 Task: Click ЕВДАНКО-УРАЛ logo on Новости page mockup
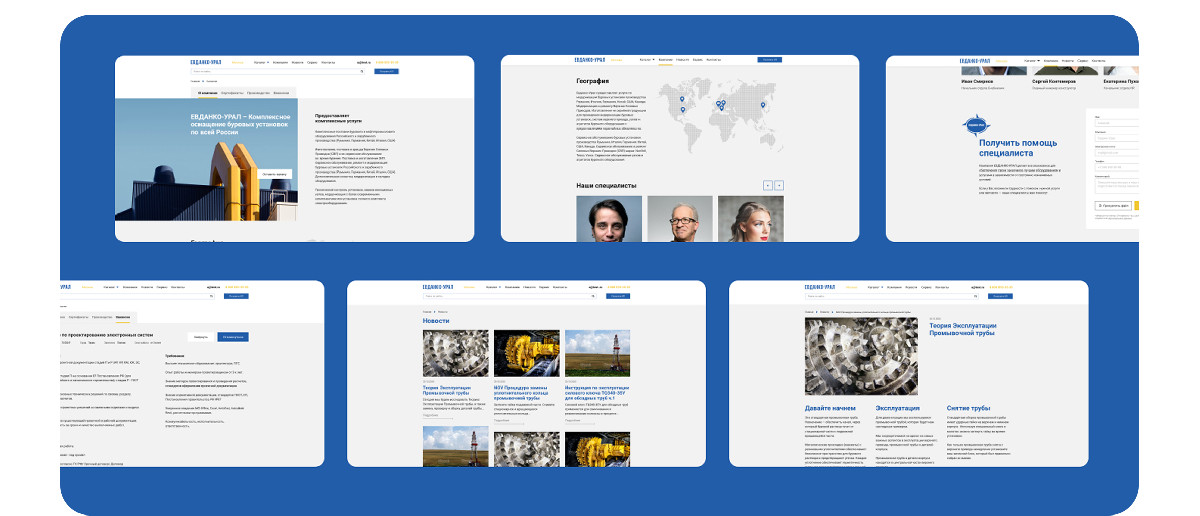click(x=438, y=287)
